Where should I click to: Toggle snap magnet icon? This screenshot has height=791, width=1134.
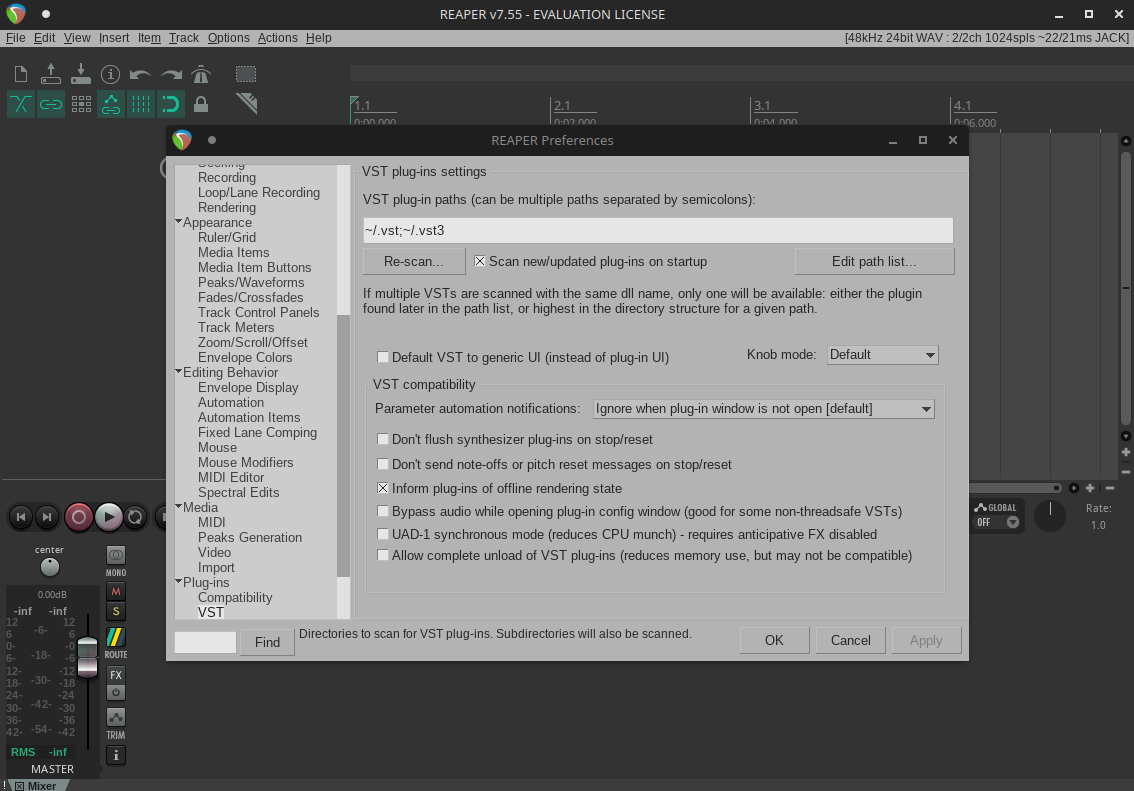(x=171, y=104)
